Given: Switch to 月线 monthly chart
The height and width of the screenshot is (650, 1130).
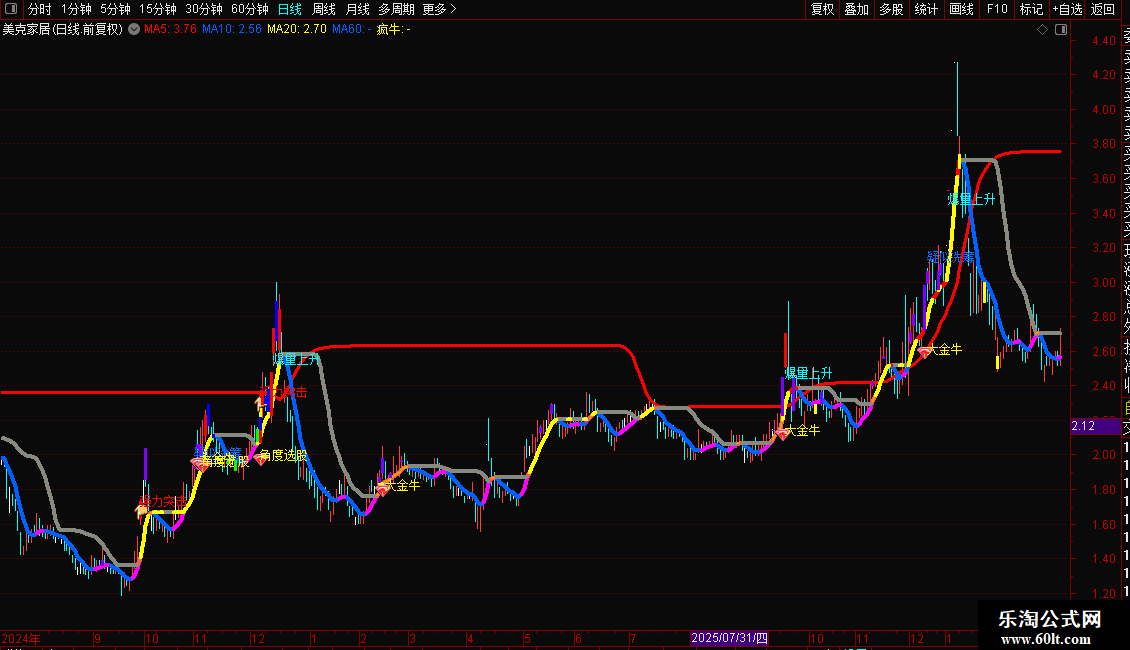Looking at the screenshot, I should [357, 9].
